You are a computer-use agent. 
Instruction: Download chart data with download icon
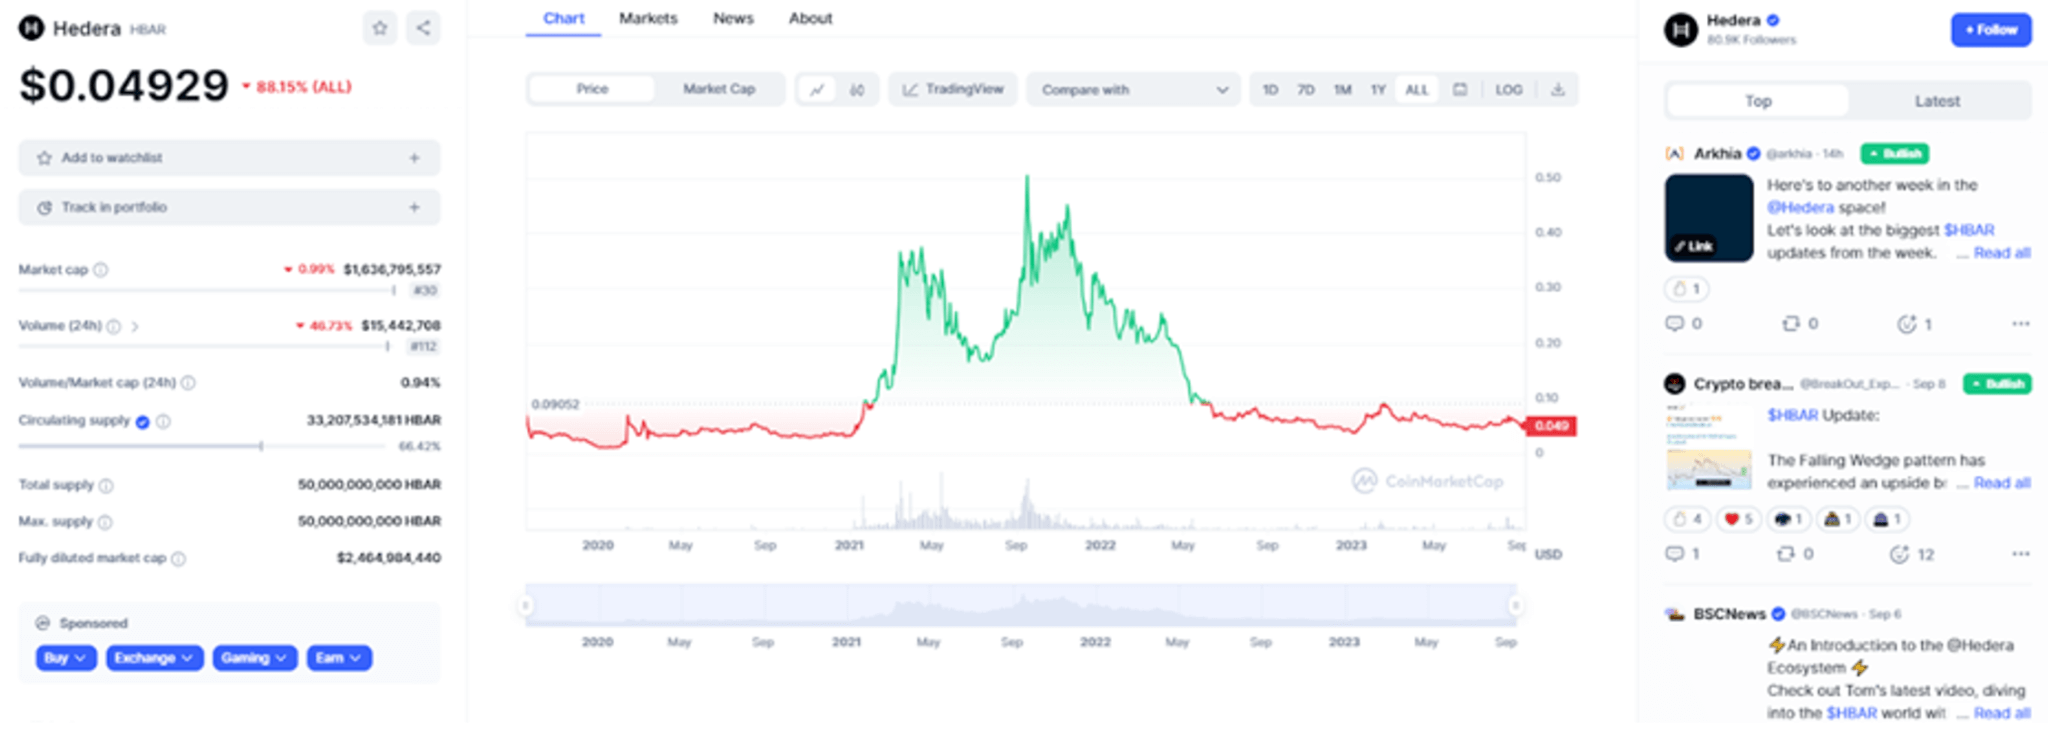(1557, 90)
